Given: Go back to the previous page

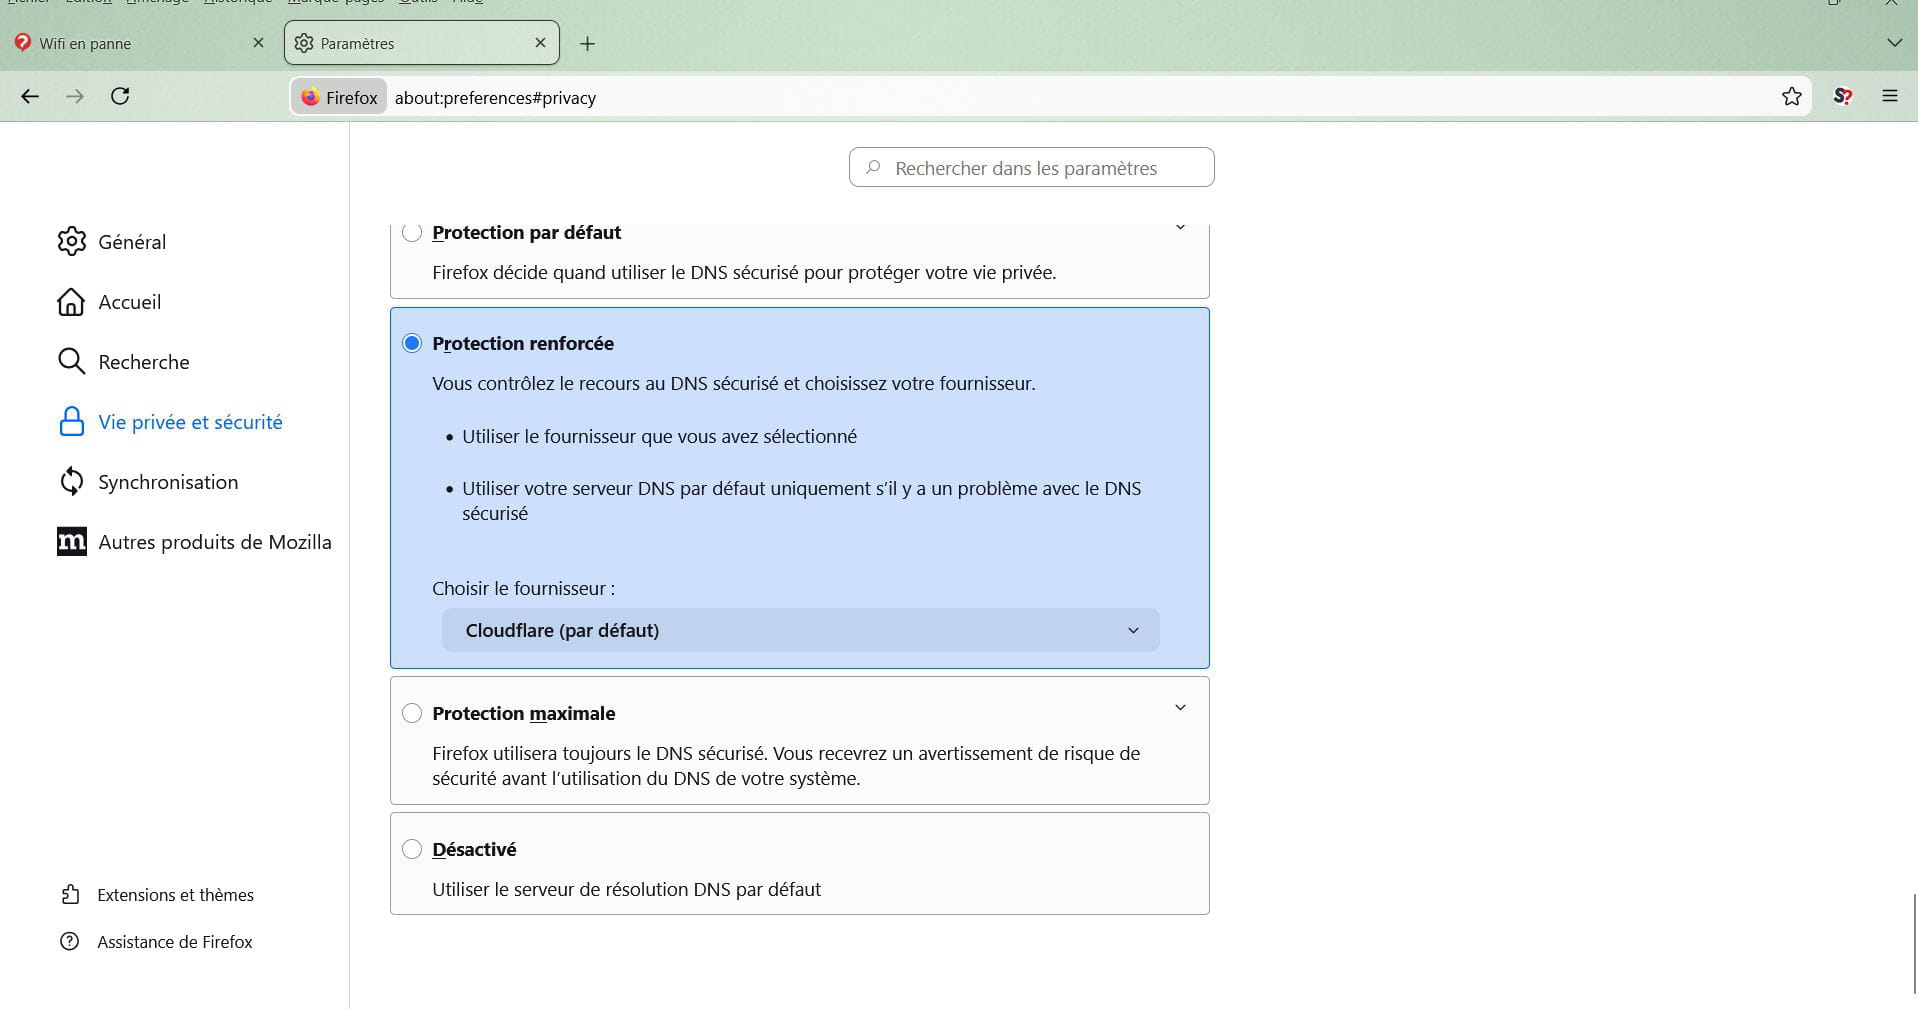Looking at the screenshot, I should [x=30, y=97].
